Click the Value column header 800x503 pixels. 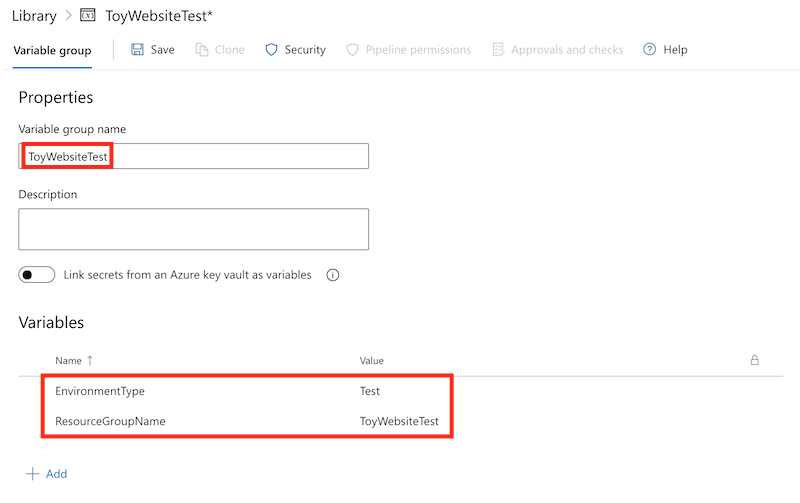371,361
